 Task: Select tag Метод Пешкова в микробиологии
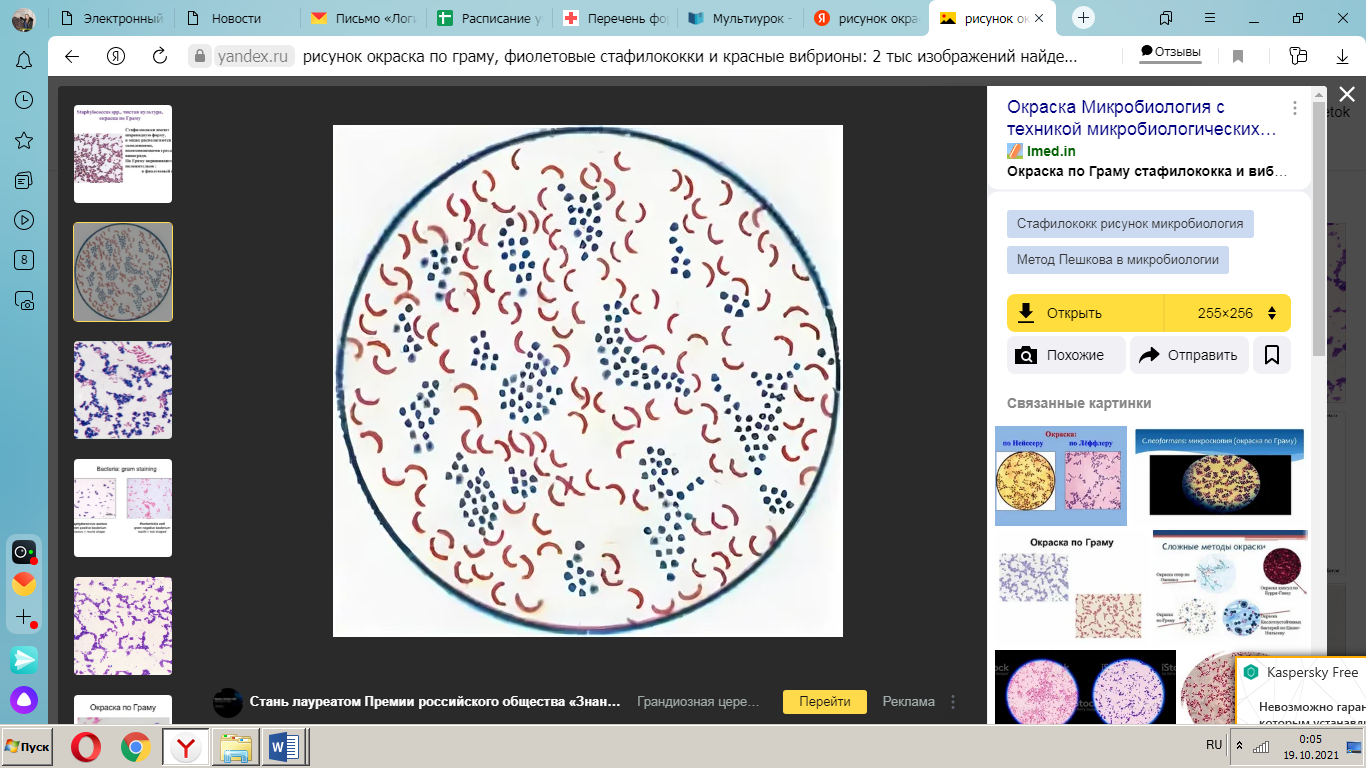[x=1118, y=259]
